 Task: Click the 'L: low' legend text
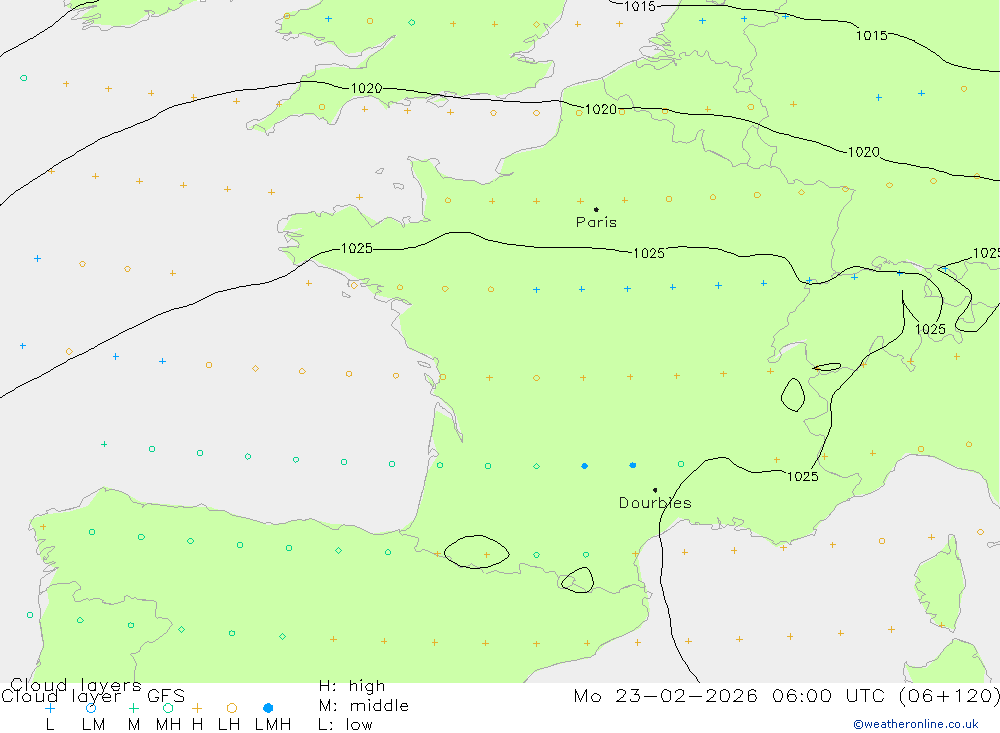pyautogui.click(x=345, y=725)
